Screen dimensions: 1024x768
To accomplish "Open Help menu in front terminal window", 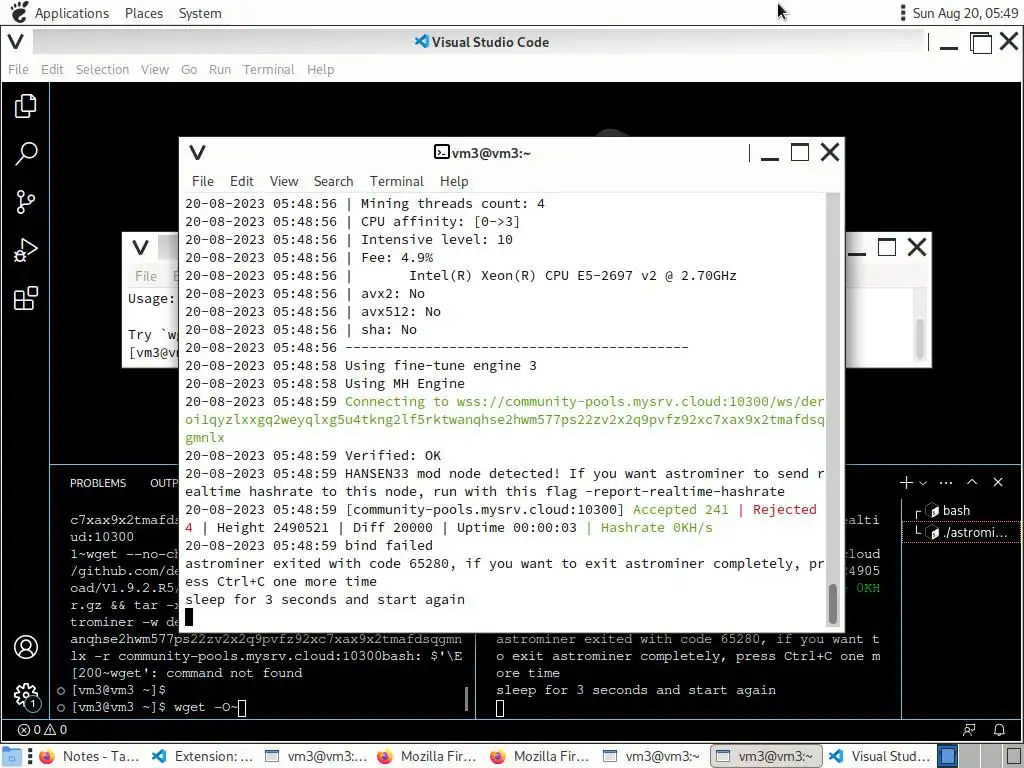I will (x=454, y=182).
